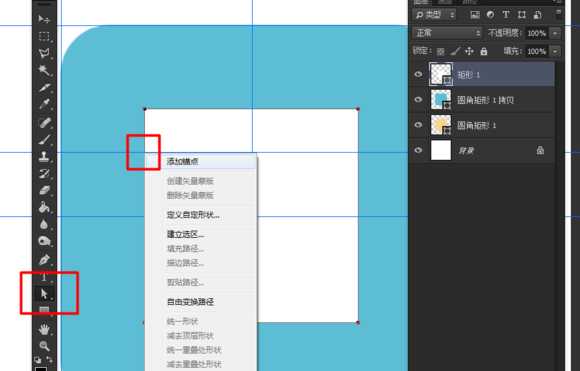Select the 圆角矩形 1 layer thumbnail

coord(441,125)
